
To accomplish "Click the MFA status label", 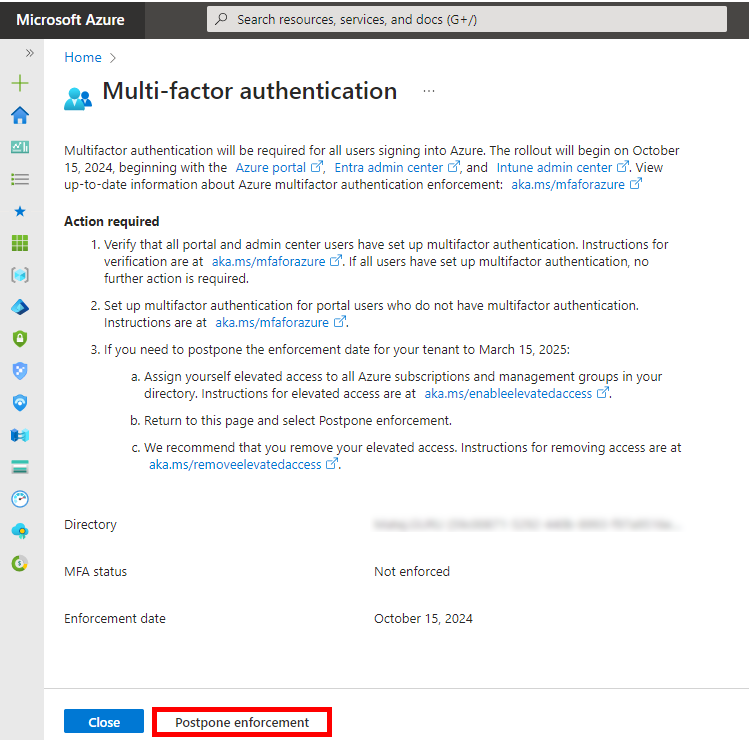I will [x=96, y=571].
